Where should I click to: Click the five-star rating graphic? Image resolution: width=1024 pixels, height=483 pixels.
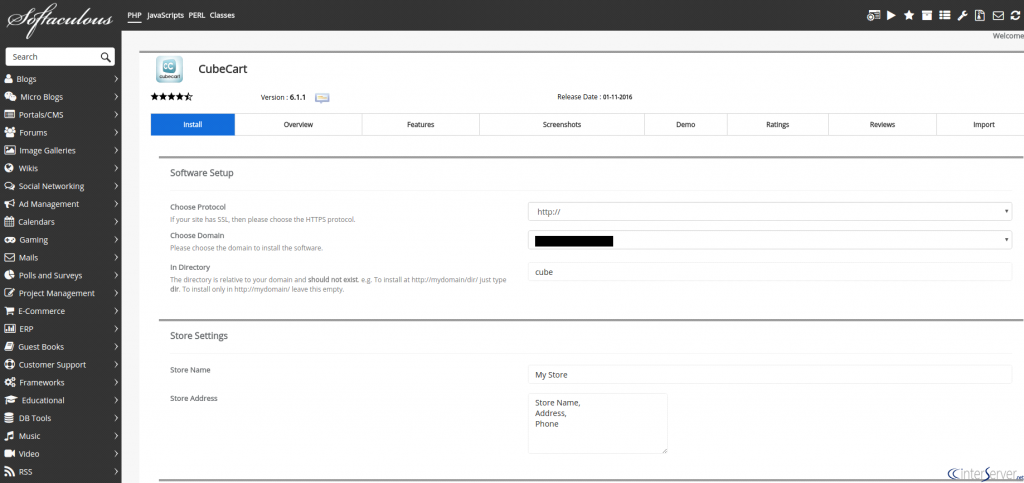pos(172,97)
